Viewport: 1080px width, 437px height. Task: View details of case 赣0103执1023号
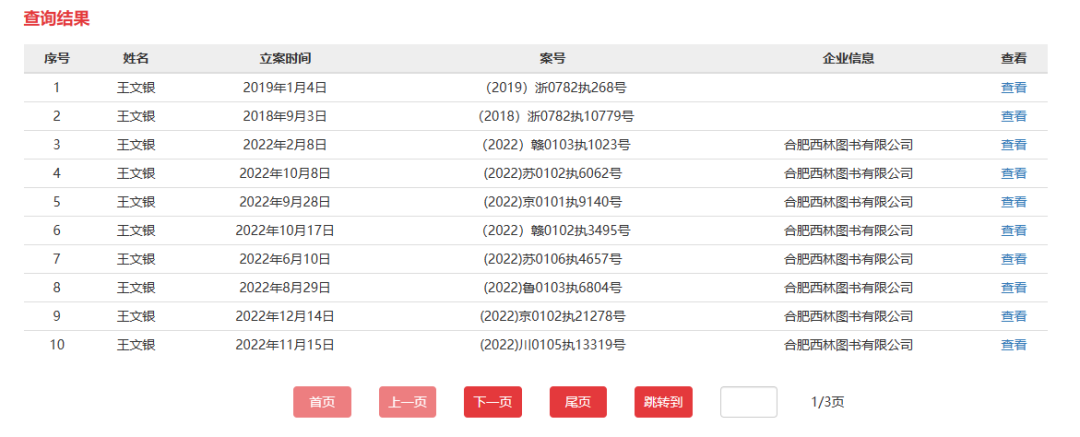pyautogui.click(x=1013, y=145)
